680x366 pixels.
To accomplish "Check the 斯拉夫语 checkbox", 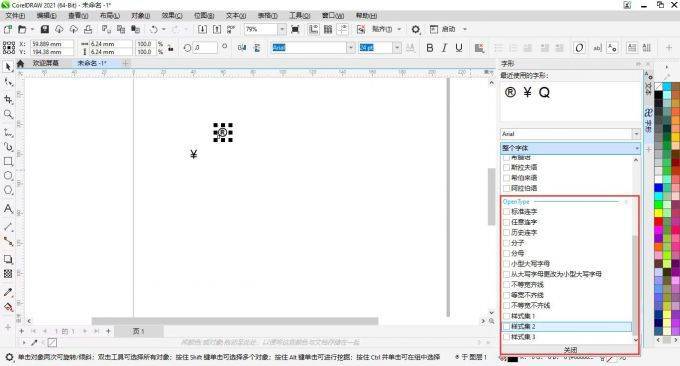I will [x=506, y=167].
